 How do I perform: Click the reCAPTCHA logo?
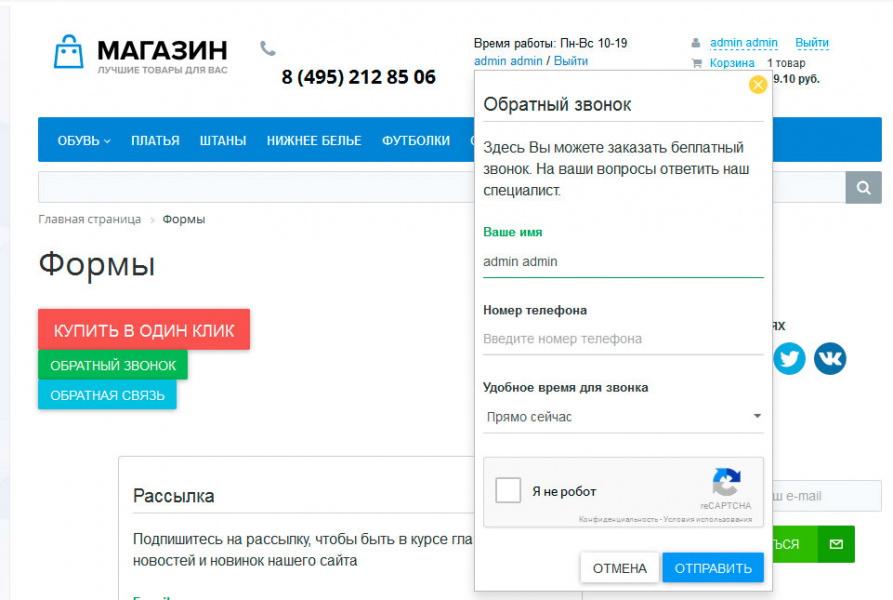(726, 482)
